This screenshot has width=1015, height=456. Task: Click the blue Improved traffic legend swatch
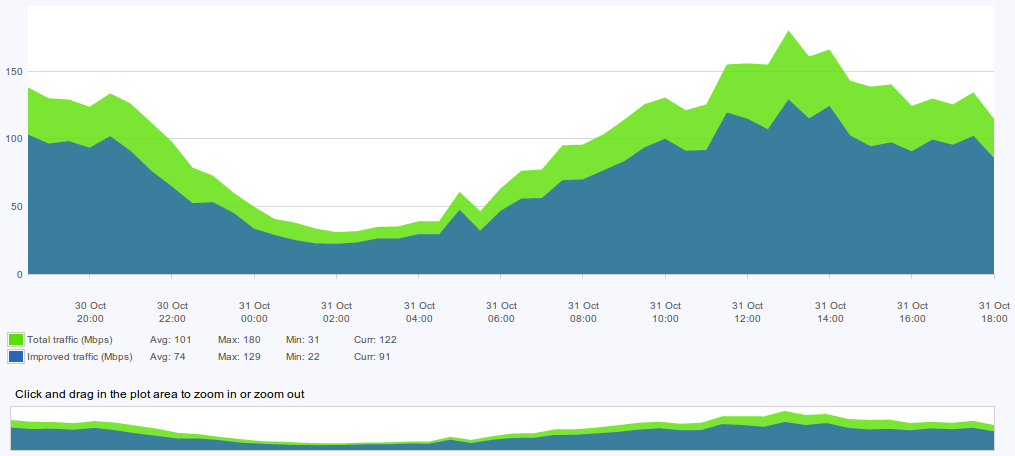pos(16,357)
